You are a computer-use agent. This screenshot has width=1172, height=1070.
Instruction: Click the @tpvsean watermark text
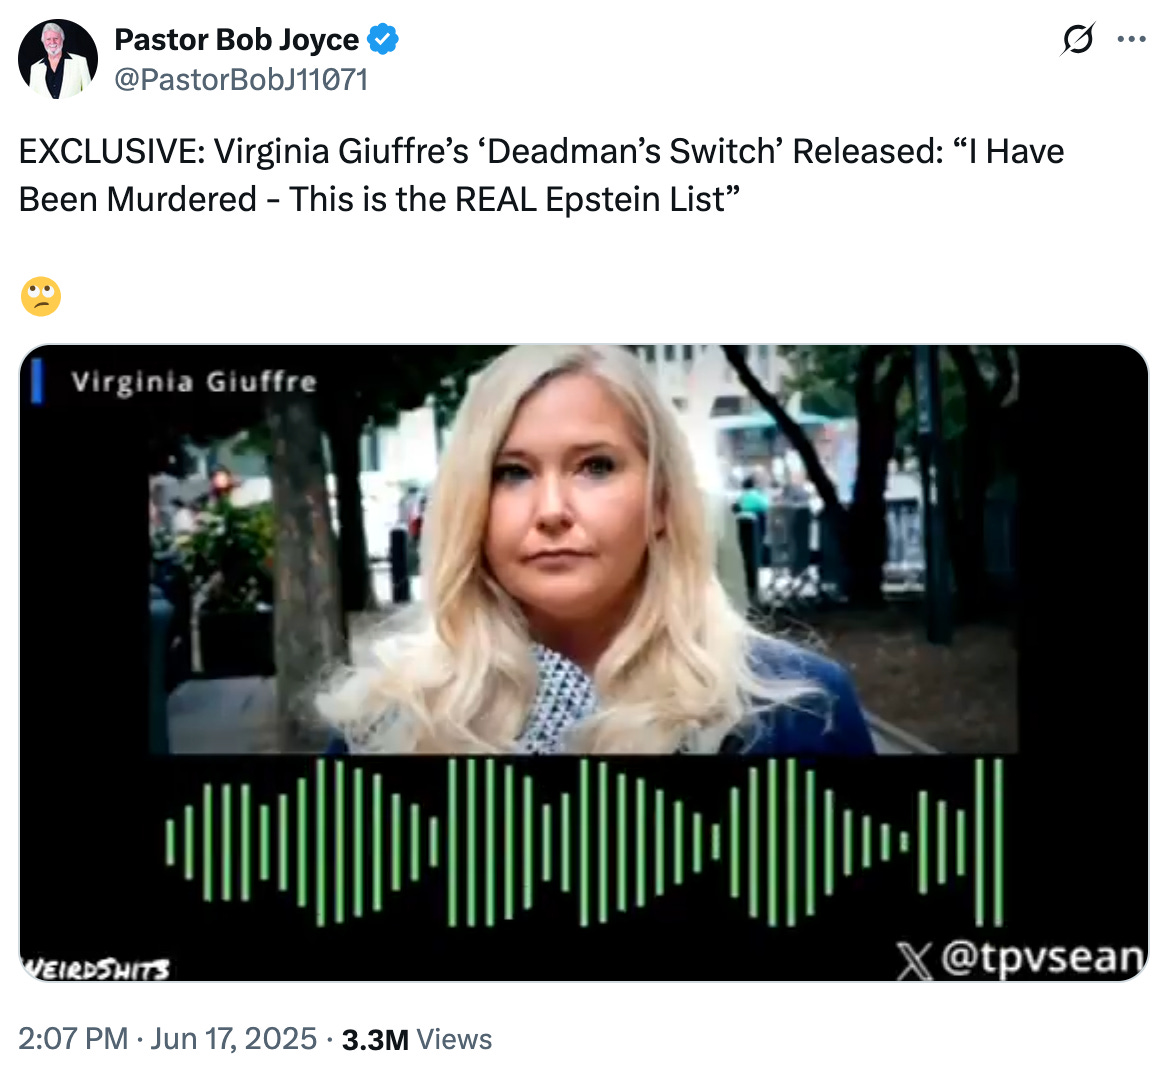[1043, 958]
